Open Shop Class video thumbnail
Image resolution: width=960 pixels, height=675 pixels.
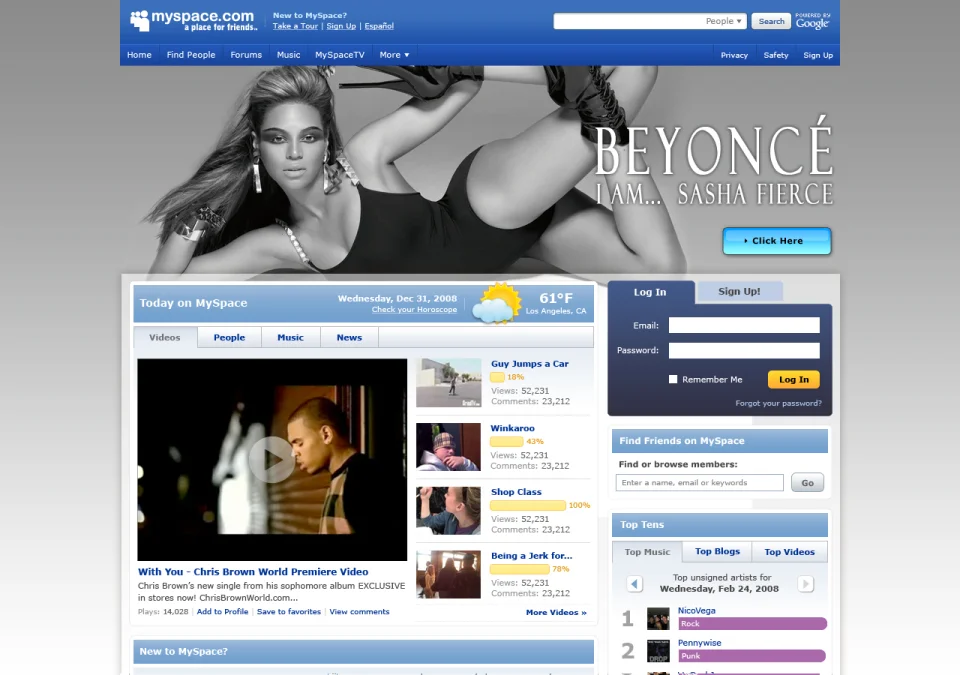[x=449, y=510]
